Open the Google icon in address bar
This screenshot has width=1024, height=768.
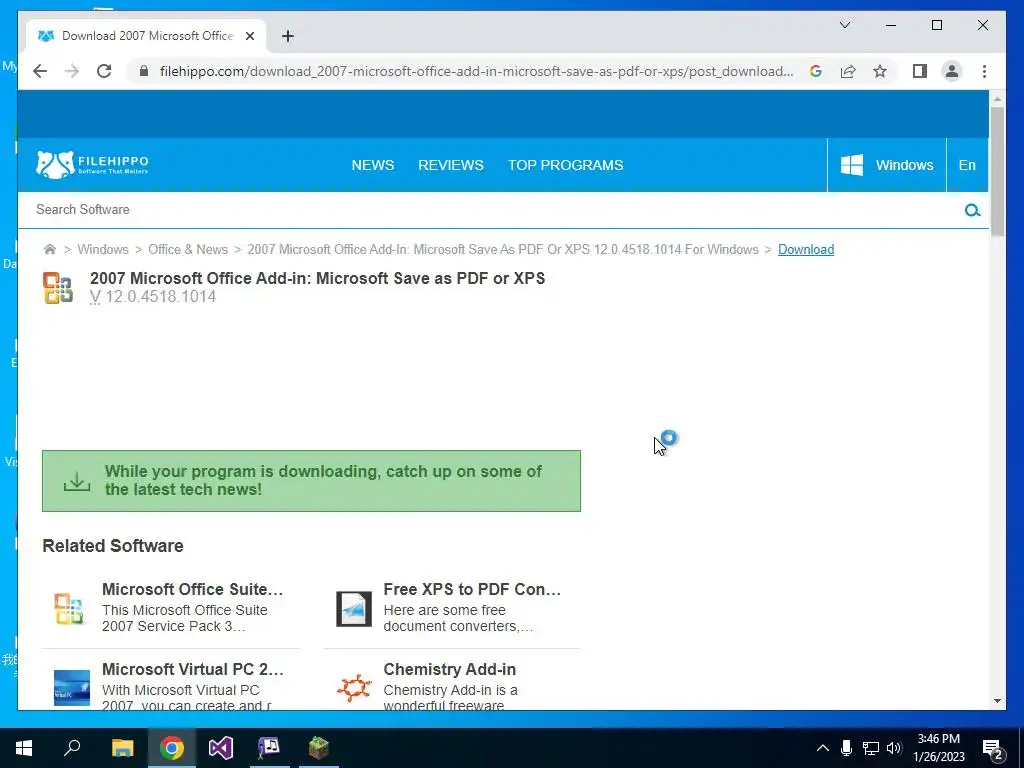point(816,71)
